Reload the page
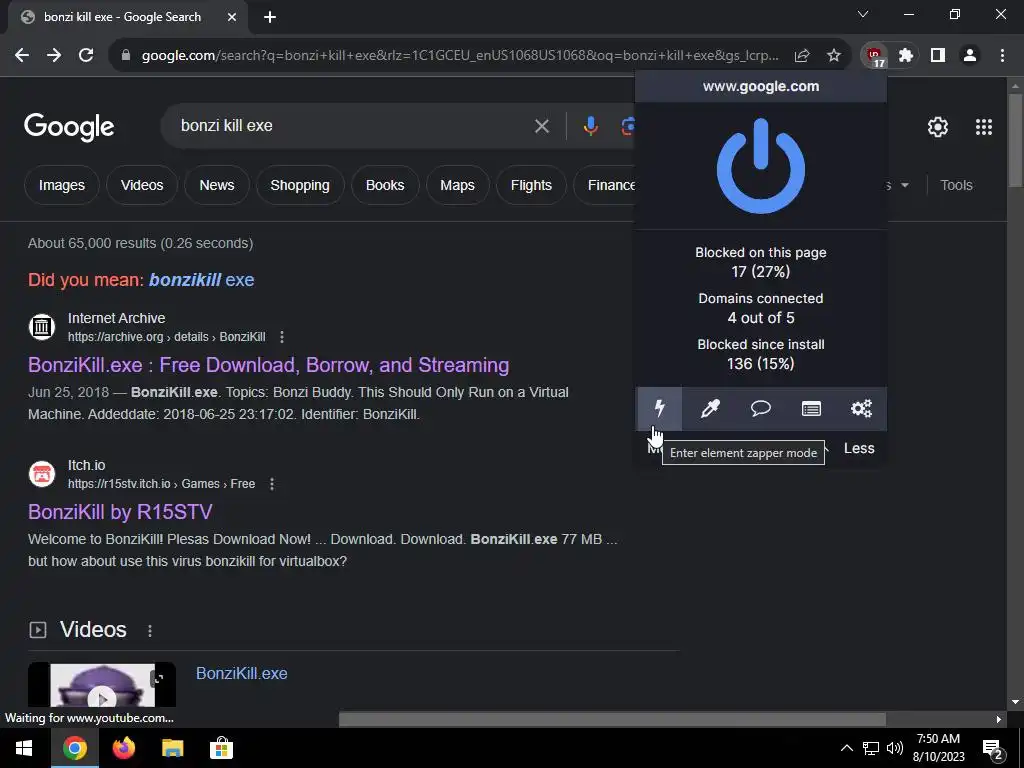Image resolution: width=1024 pixels, height=768 pixels. [x=86, y=56]
